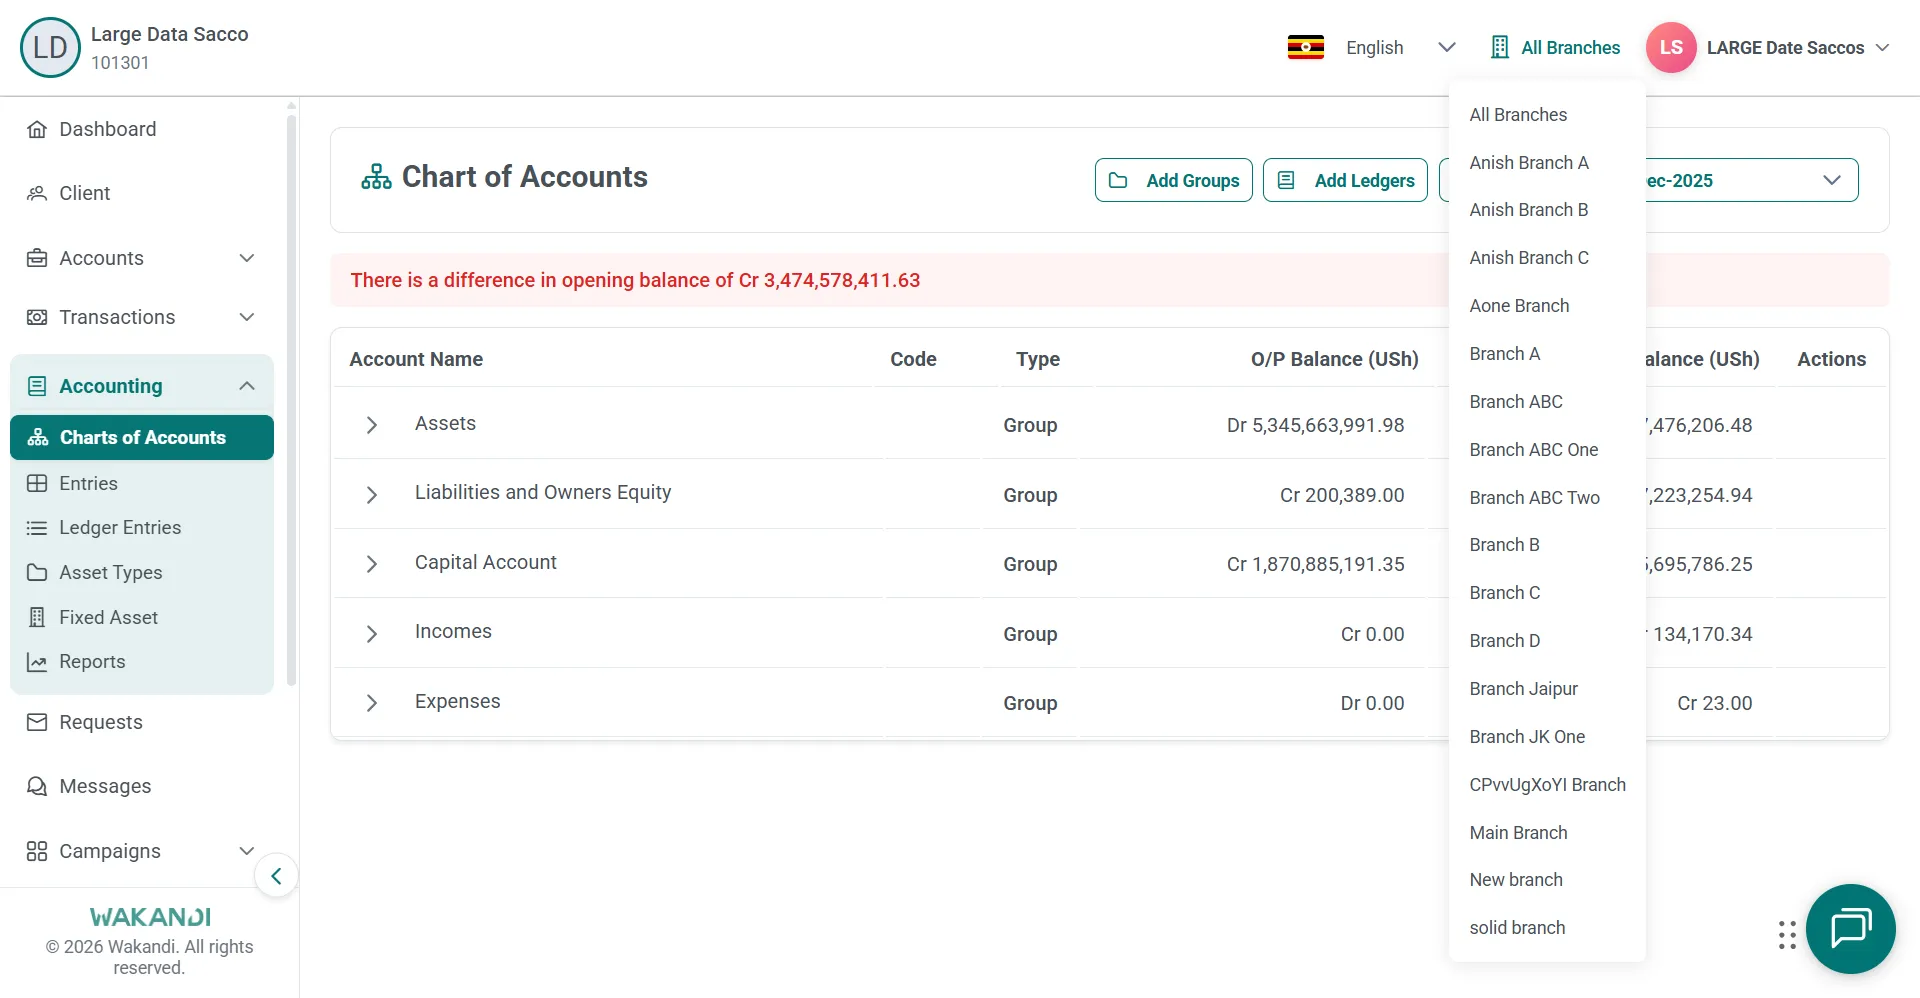Click the Add Ledgers button

[1345, 180]
